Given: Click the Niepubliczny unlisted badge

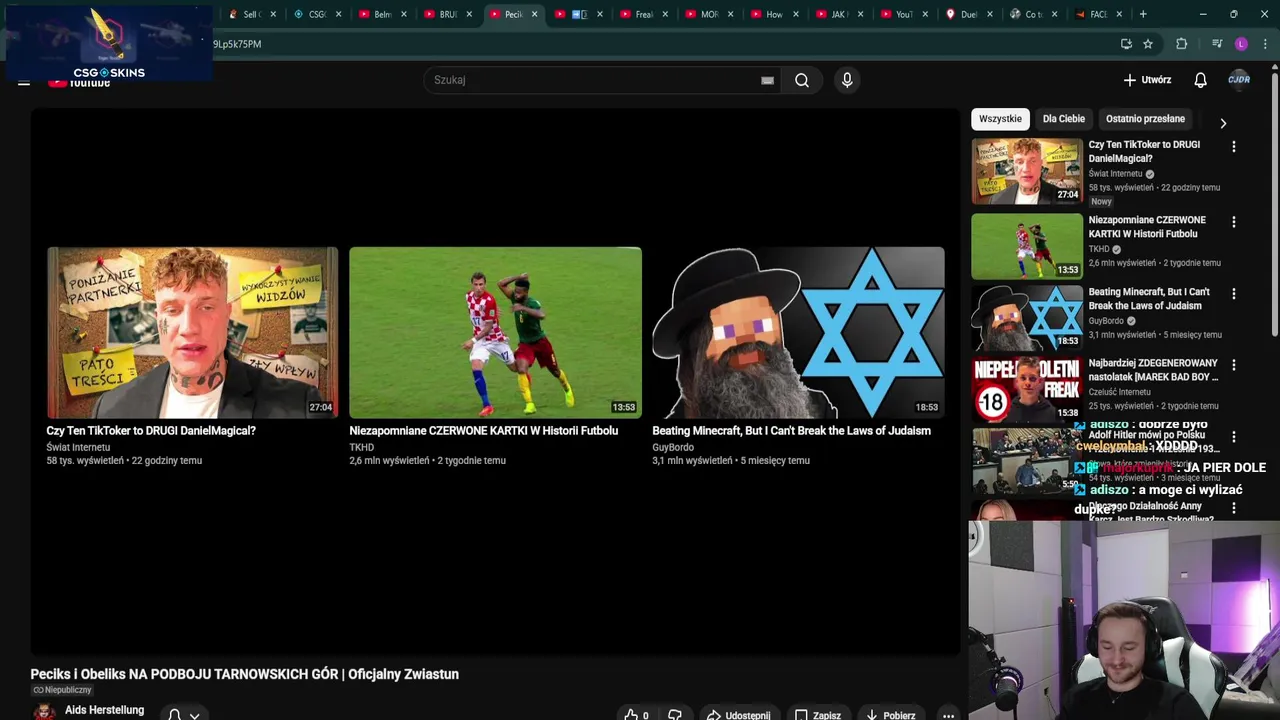Looking at the screenshot, I should click(x=62, y=690).
